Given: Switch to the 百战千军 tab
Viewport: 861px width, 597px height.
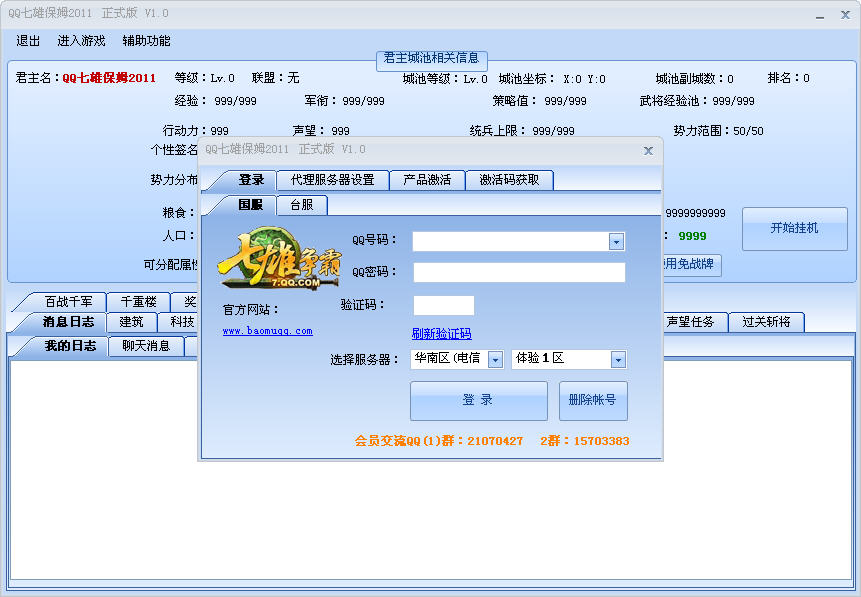Looking at the screenshot, I should click(68, 302).
